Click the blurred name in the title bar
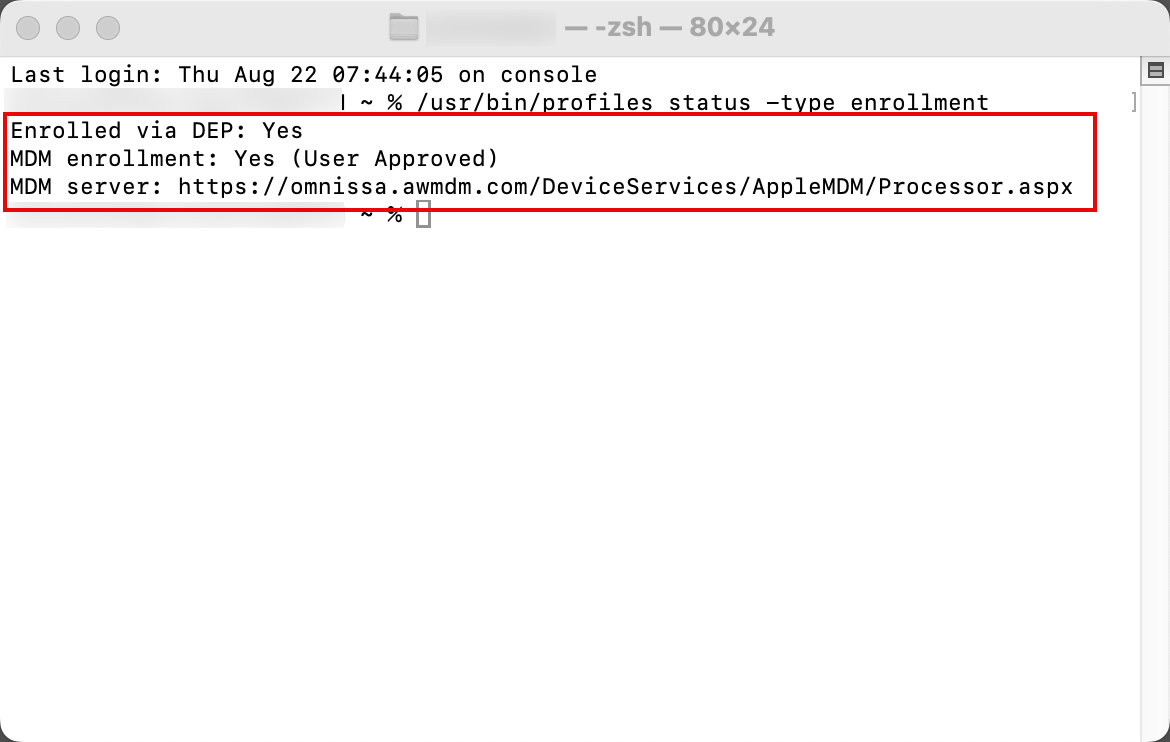 (490, 27)
